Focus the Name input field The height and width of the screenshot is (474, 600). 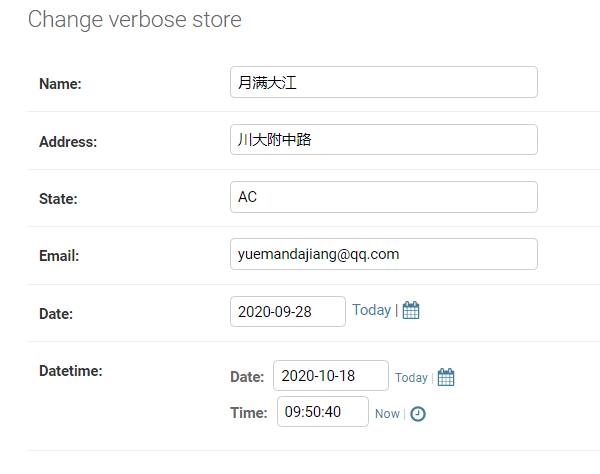pos(384,82)
